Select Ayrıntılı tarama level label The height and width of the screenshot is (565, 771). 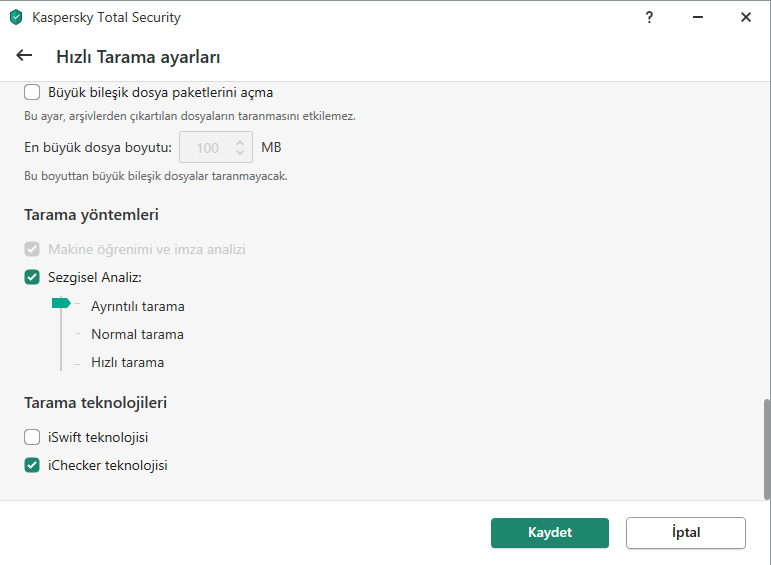[138, 306]
